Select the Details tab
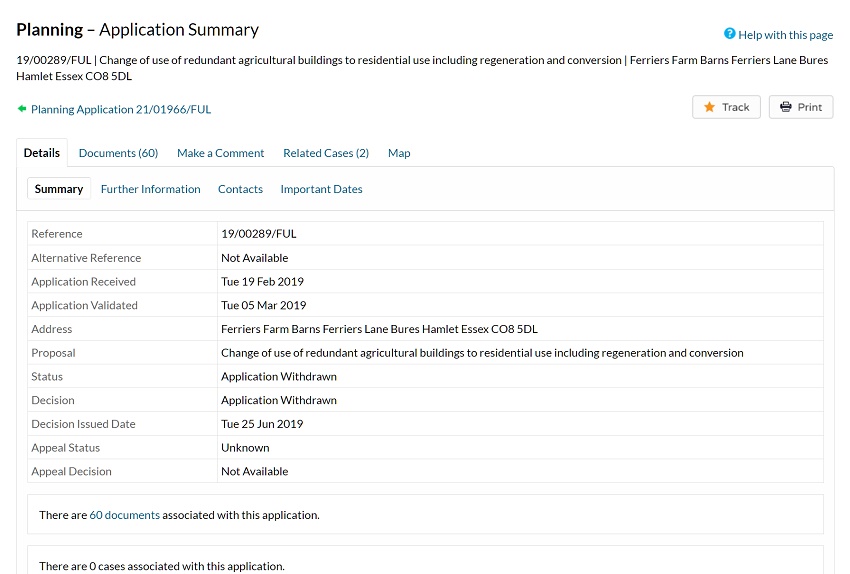850x574 pixels. tap(42, 153)
